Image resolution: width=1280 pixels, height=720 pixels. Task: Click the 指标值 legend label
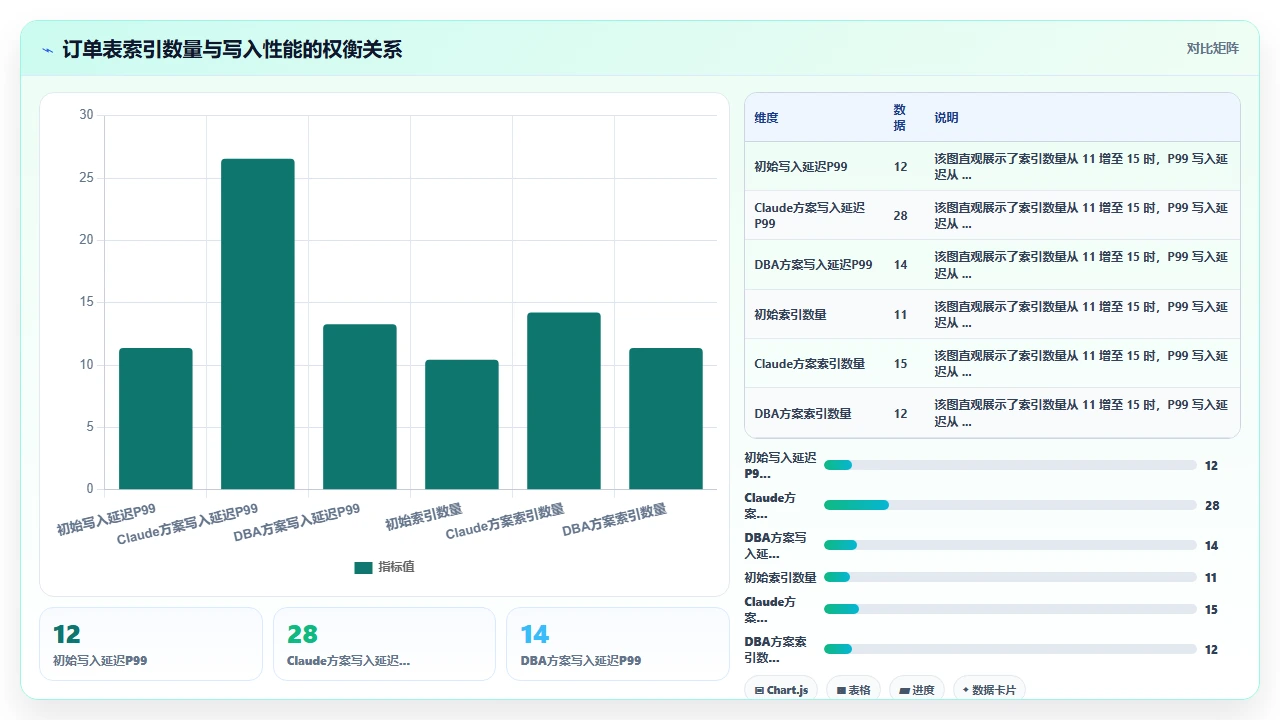pyautogui.click(x=396, y=567)
